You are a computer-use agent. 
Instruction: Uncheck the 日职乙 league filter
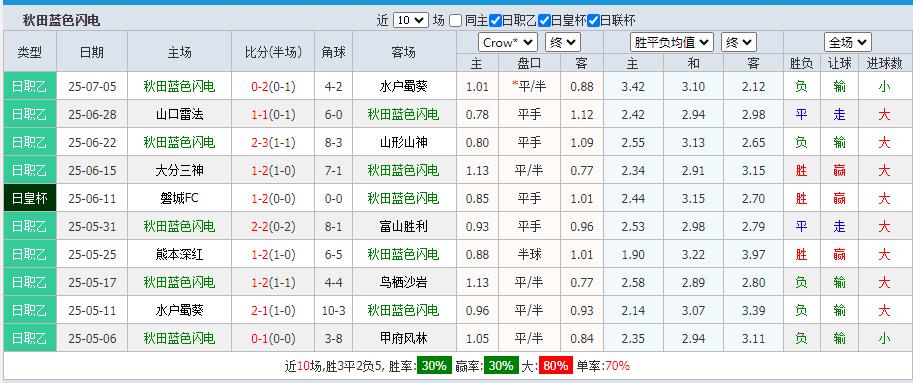click(x=496, y=20)
